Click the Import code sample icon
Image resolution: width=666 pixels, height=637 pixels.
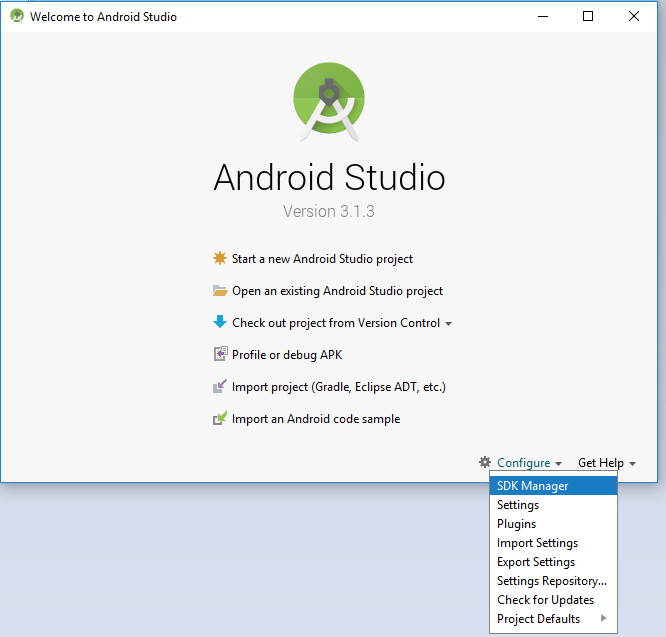pyautogui.click(x=220, y=418)
